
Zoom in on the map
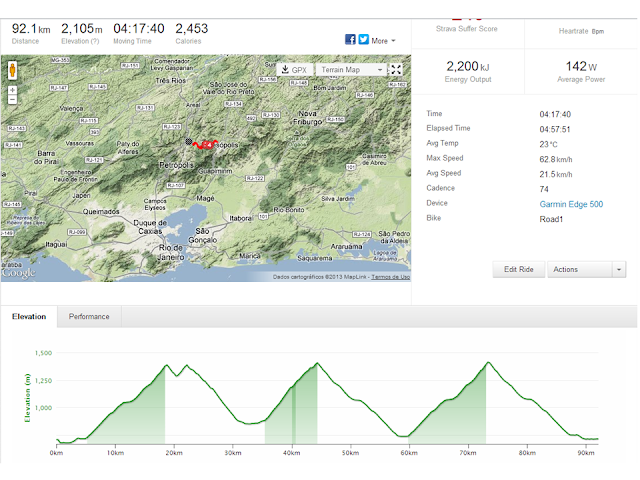click(x=13, y=90)
